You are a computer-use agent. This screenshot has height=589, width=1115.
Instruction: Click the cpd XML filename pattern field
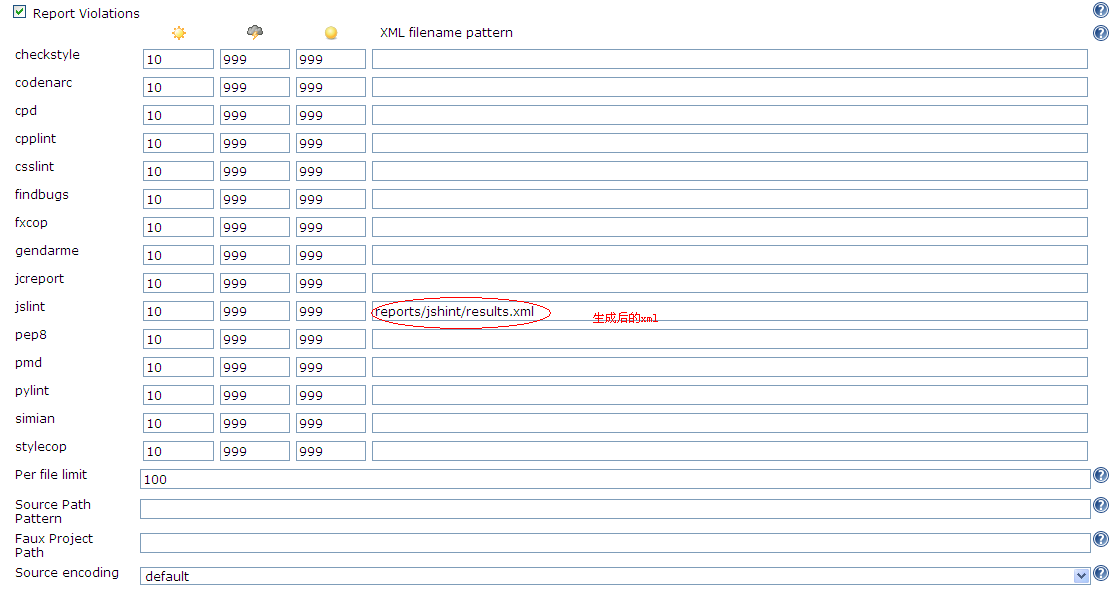[730, 115]
